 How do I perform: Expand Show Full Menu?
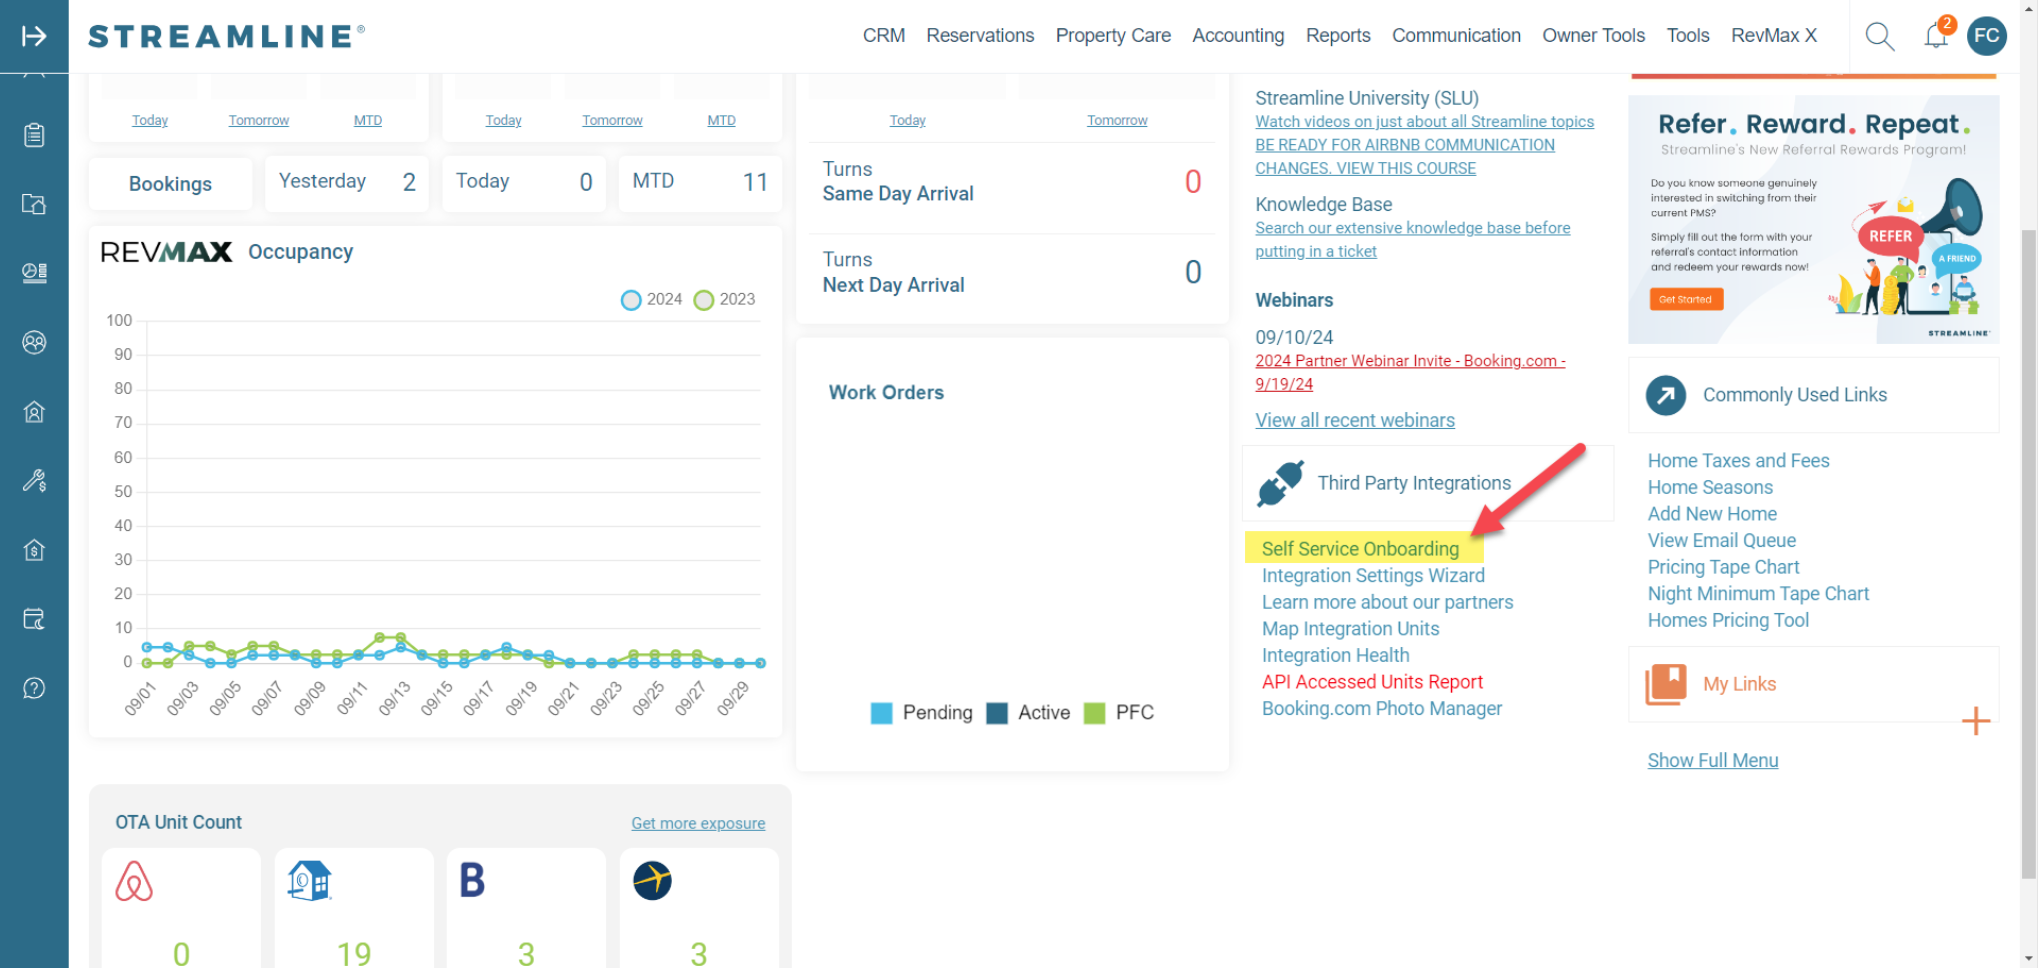[1712, 761]
